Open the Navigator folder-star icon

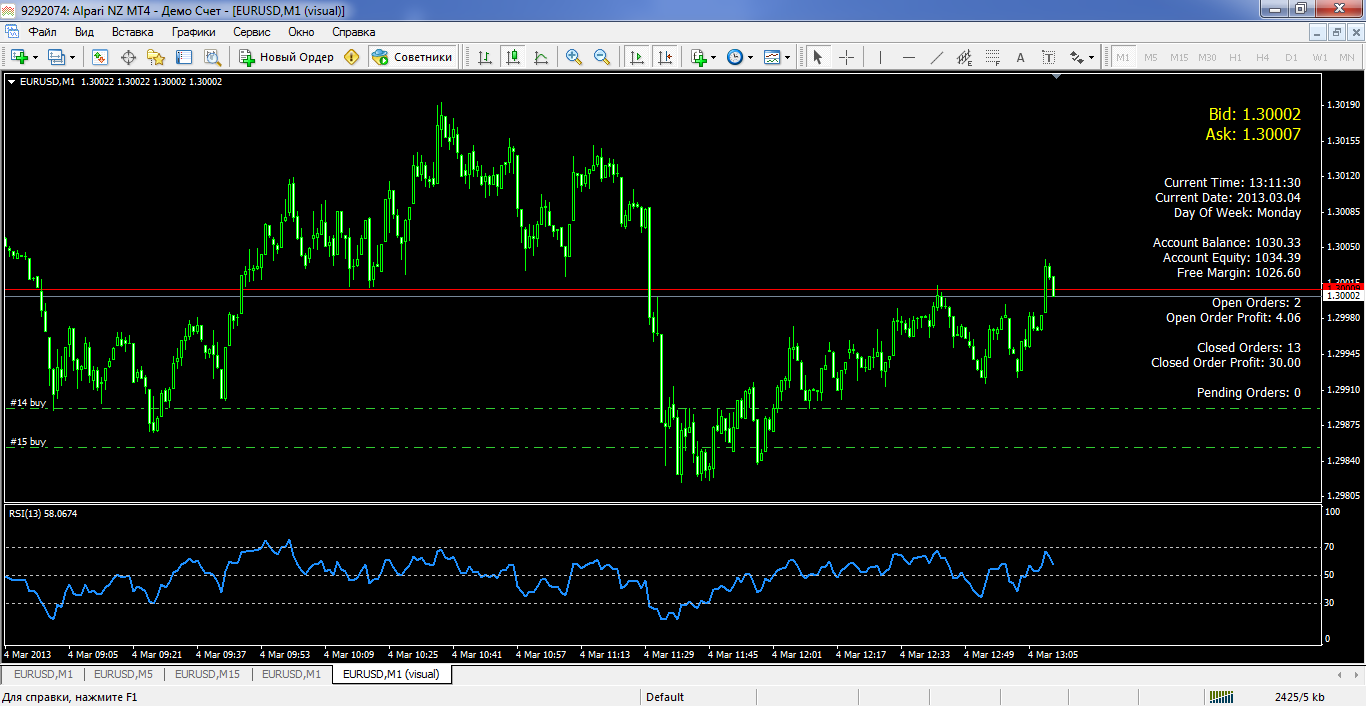[x=156, y=57]
